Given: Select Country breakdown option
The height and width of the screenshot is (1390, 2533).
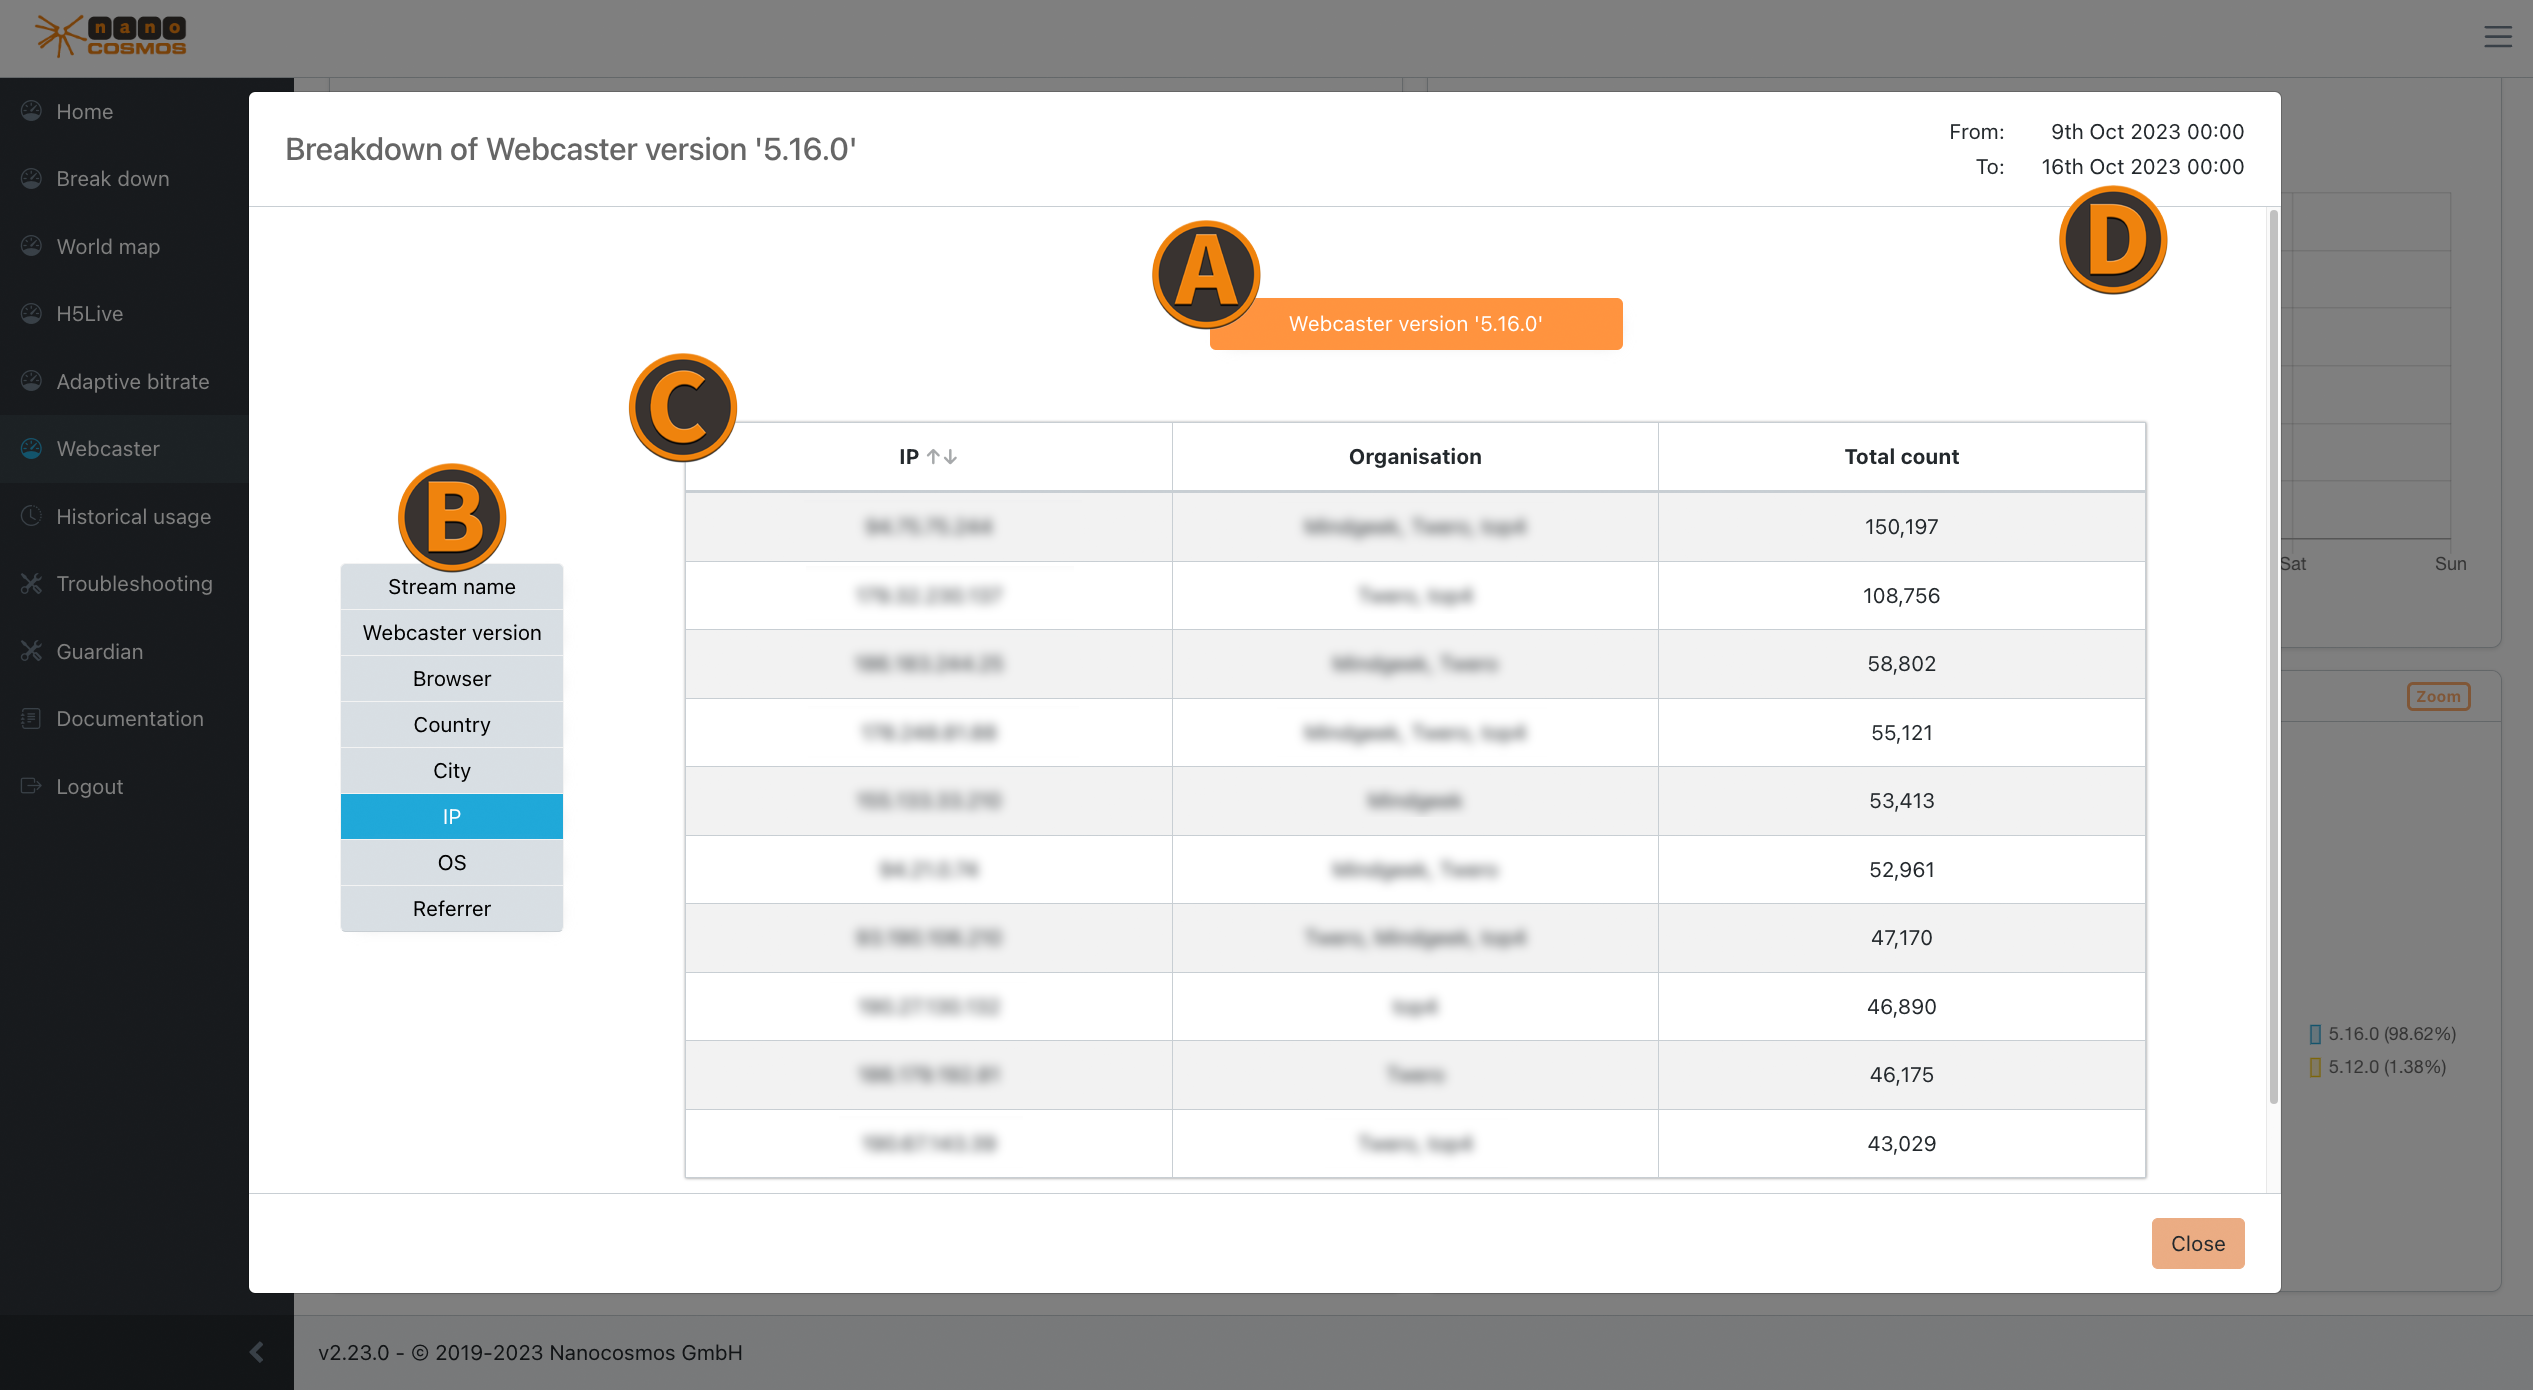Looking at the screenshot, I should pyautogui.click(x=452, y=725).
